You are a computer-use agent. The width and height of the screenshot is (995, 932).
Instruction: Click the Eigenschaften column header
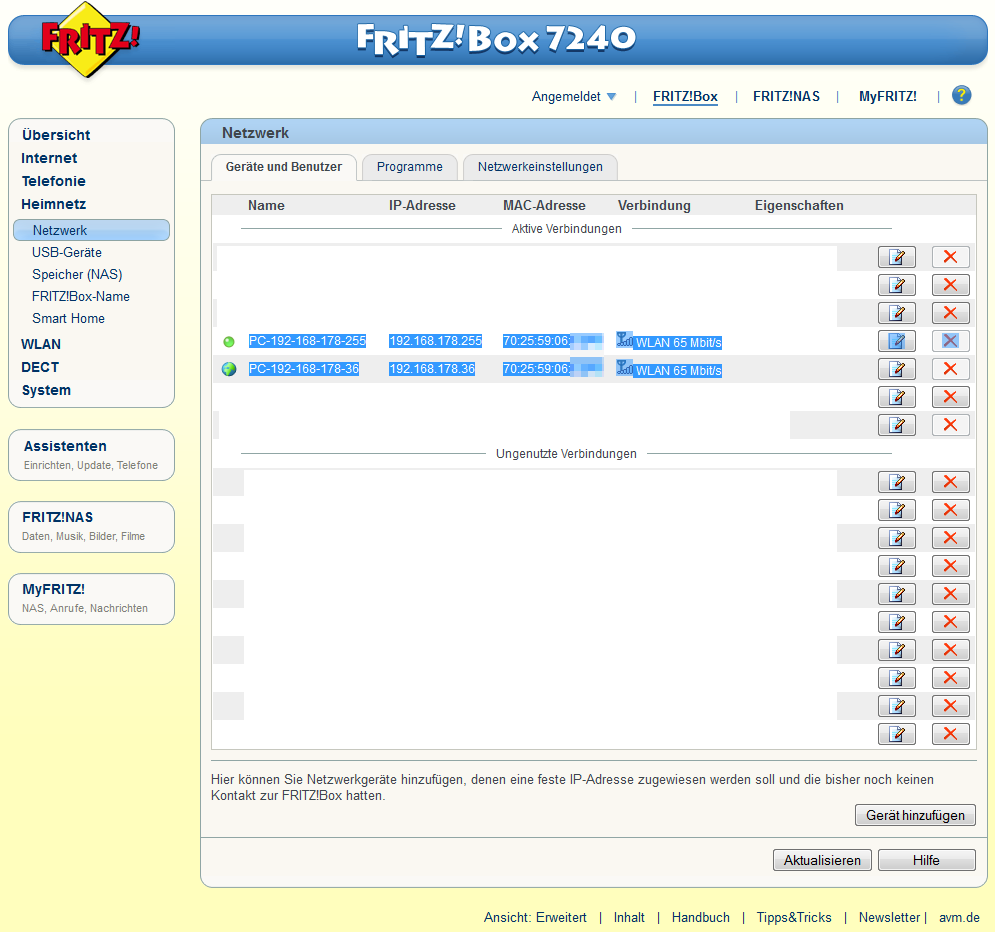point(799,206)
